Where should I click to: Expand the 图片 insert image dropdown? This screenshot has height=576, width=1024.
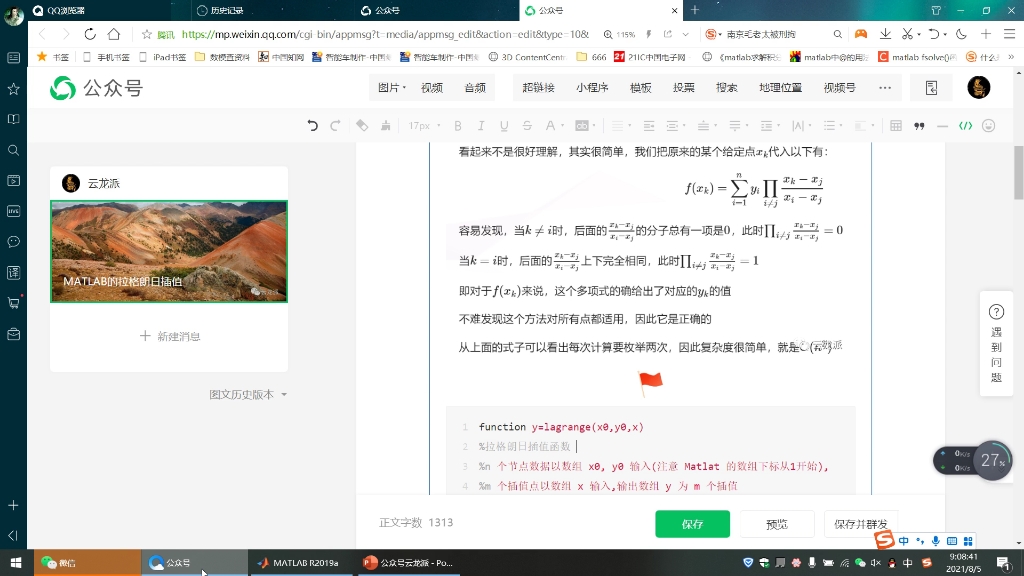(x=395, y=88)
